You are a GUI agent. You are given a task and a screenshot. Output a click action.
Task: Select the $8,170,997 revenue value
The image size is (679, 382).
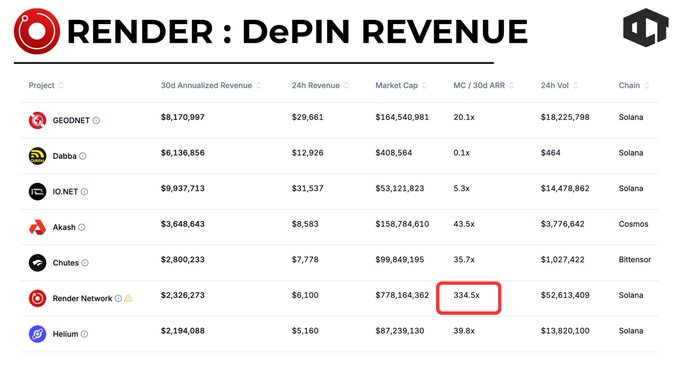pyautogui.click(x=183, y=117)
